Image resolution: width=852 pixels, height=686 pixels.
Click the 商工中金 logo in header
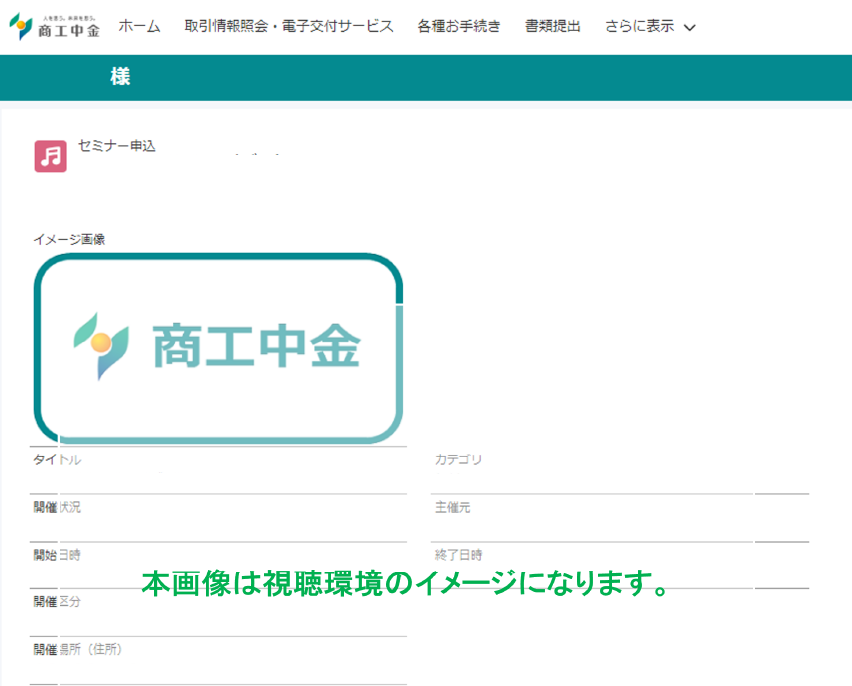click(x=54, y=26)
